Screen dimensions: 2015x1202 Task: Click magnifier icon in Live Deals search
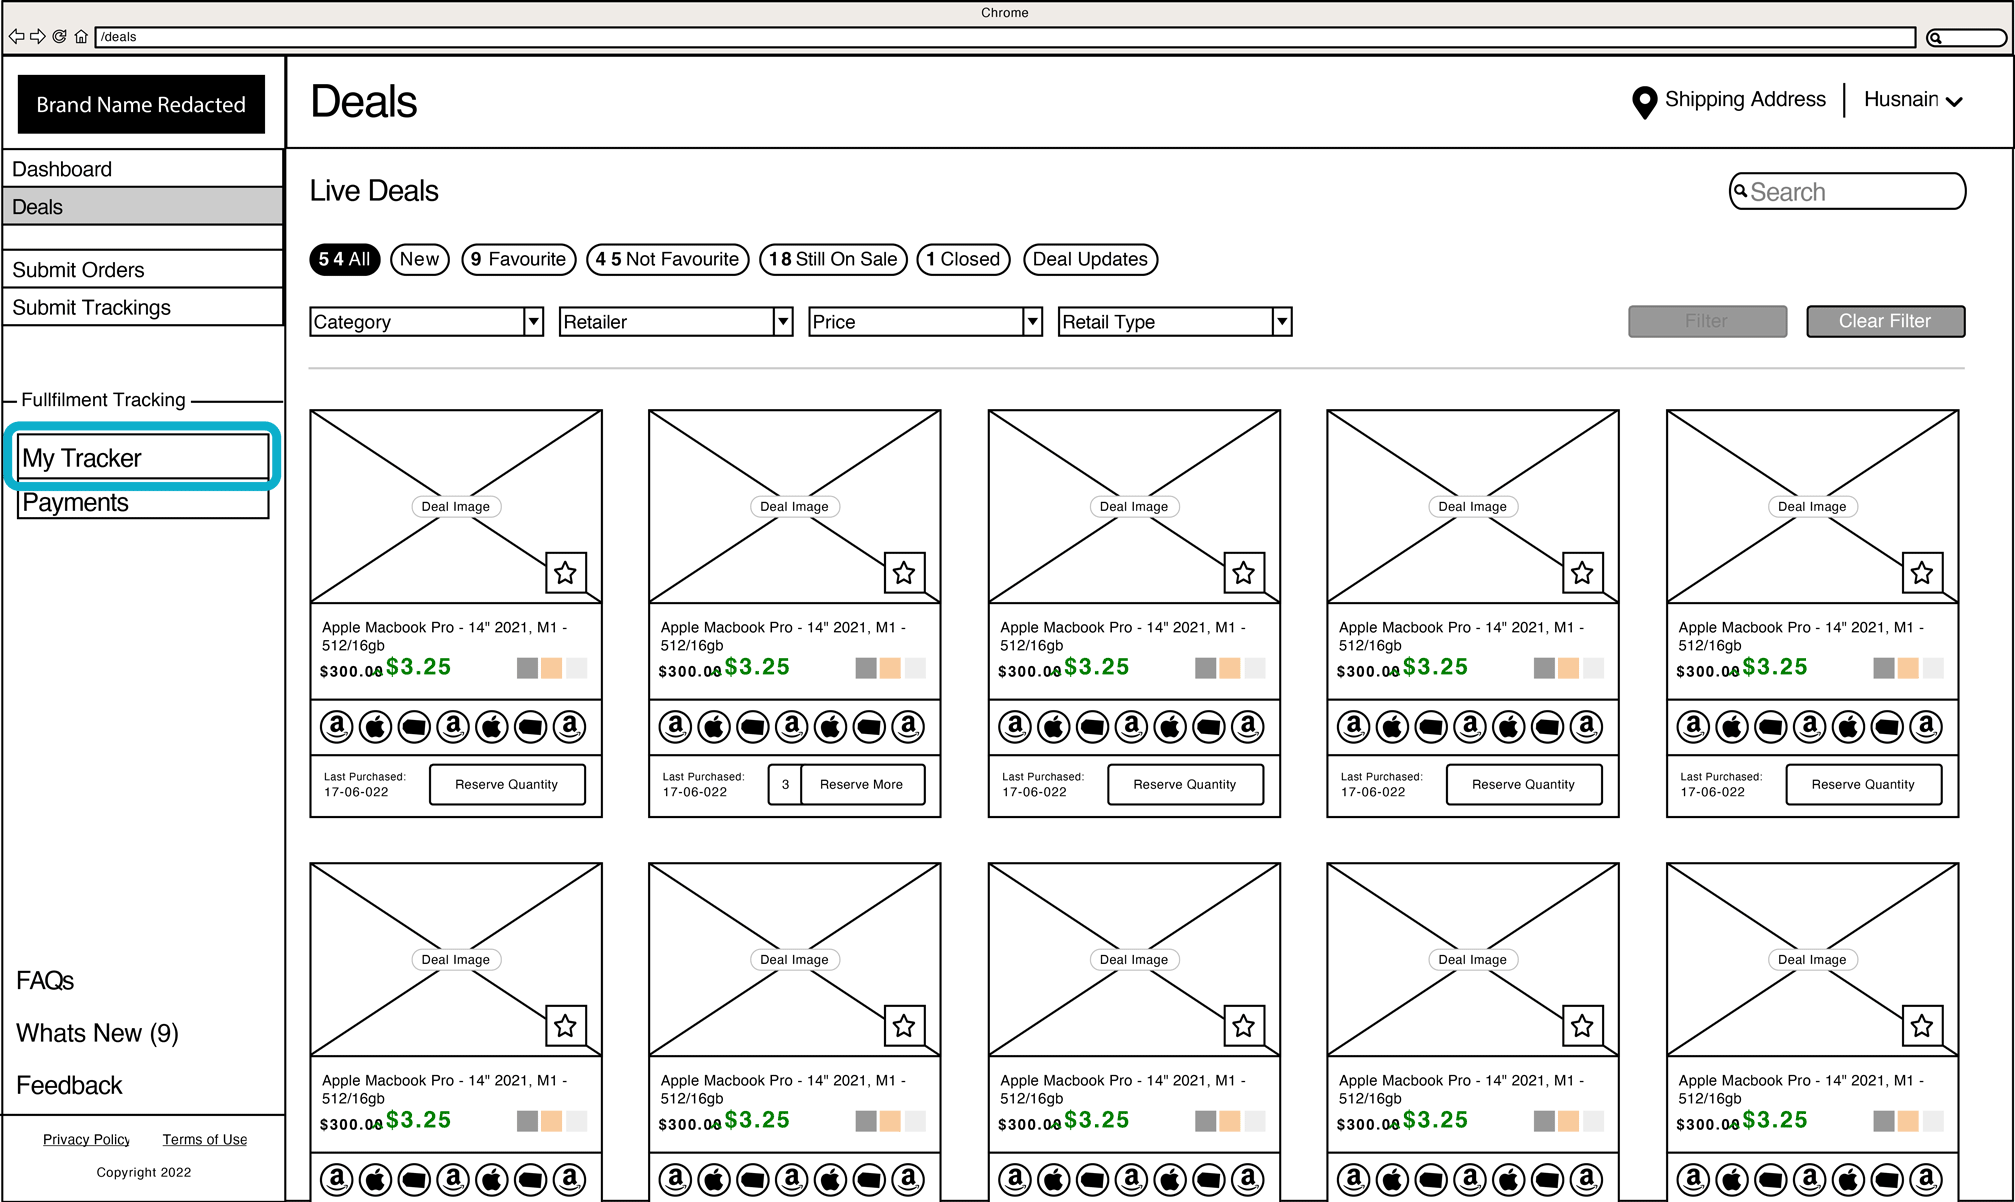tap(1741, 191)
